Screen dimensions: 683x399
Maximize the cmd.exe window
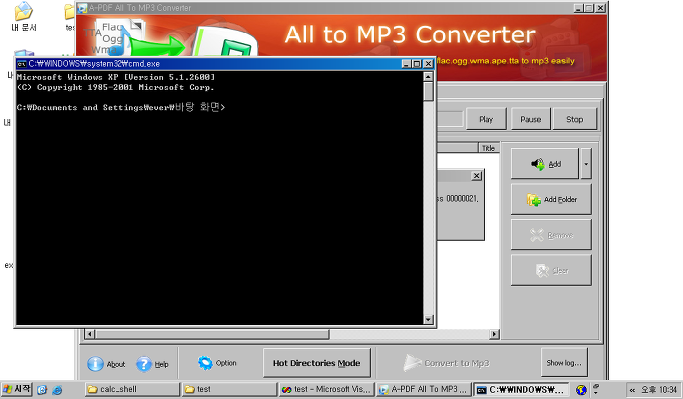tap(417, 64)
